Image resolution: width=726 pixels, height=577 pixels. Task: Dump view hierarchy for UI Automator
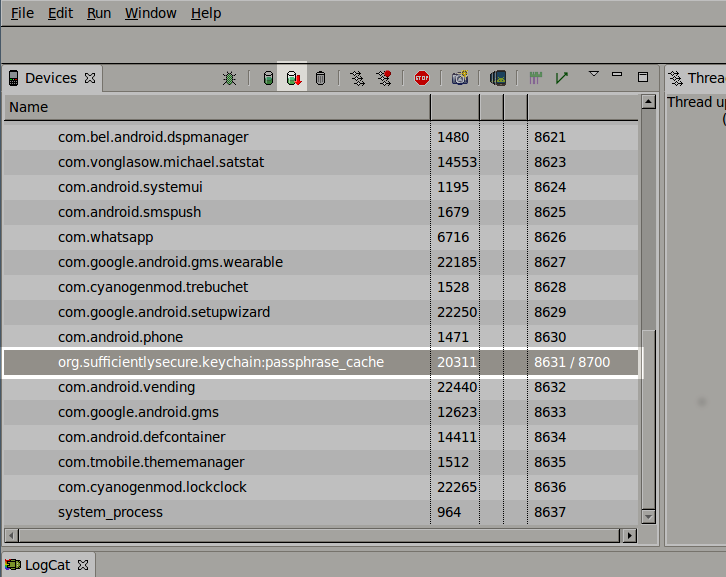point(498,78)
